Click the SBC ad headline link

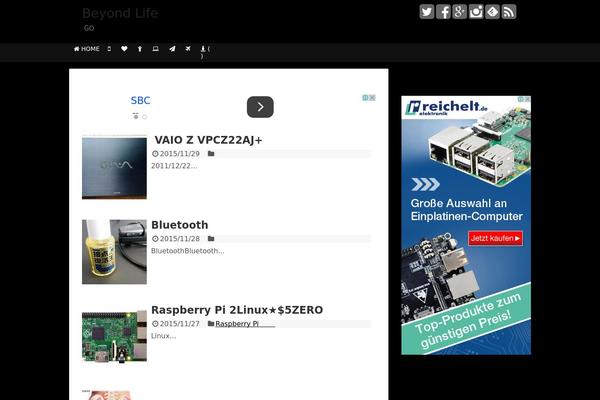point(140,100)
